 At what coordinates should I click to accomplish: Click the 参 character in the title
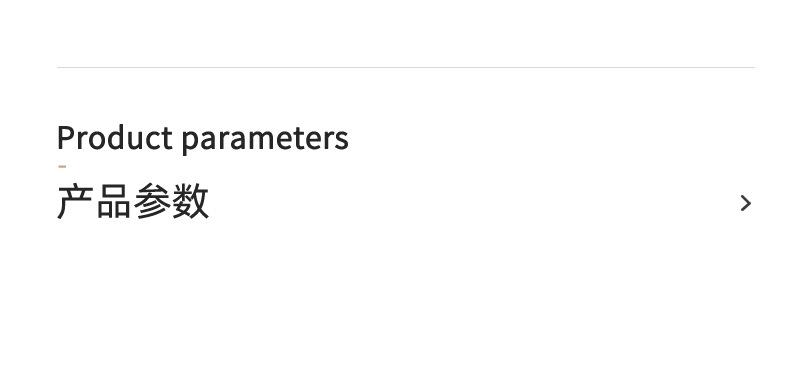click(152, 201)
